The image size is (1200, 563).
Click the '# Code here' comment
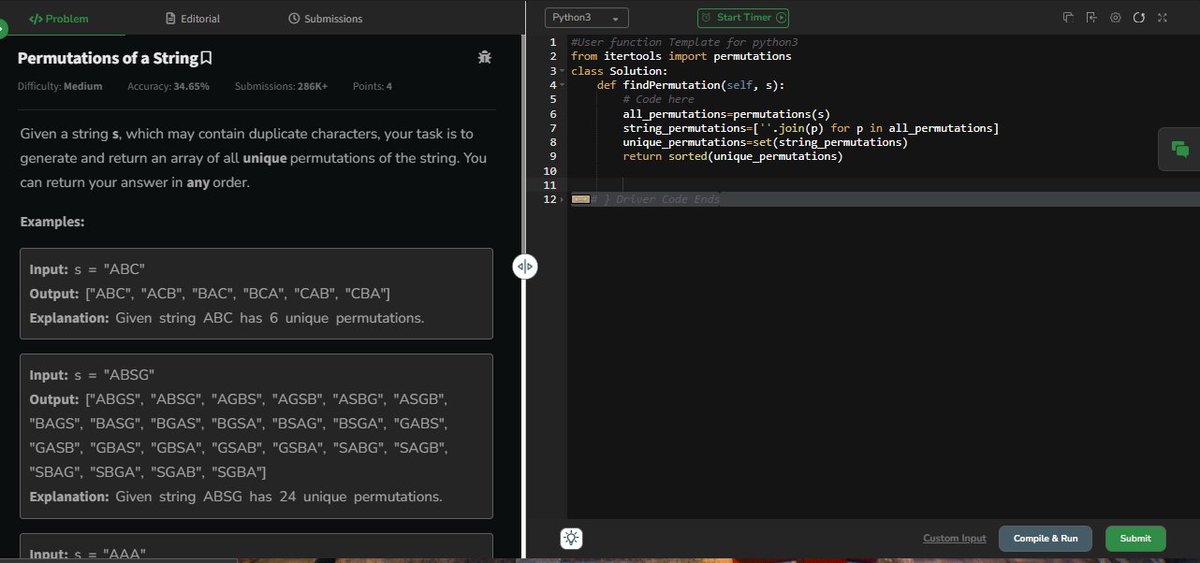[658, 100]
